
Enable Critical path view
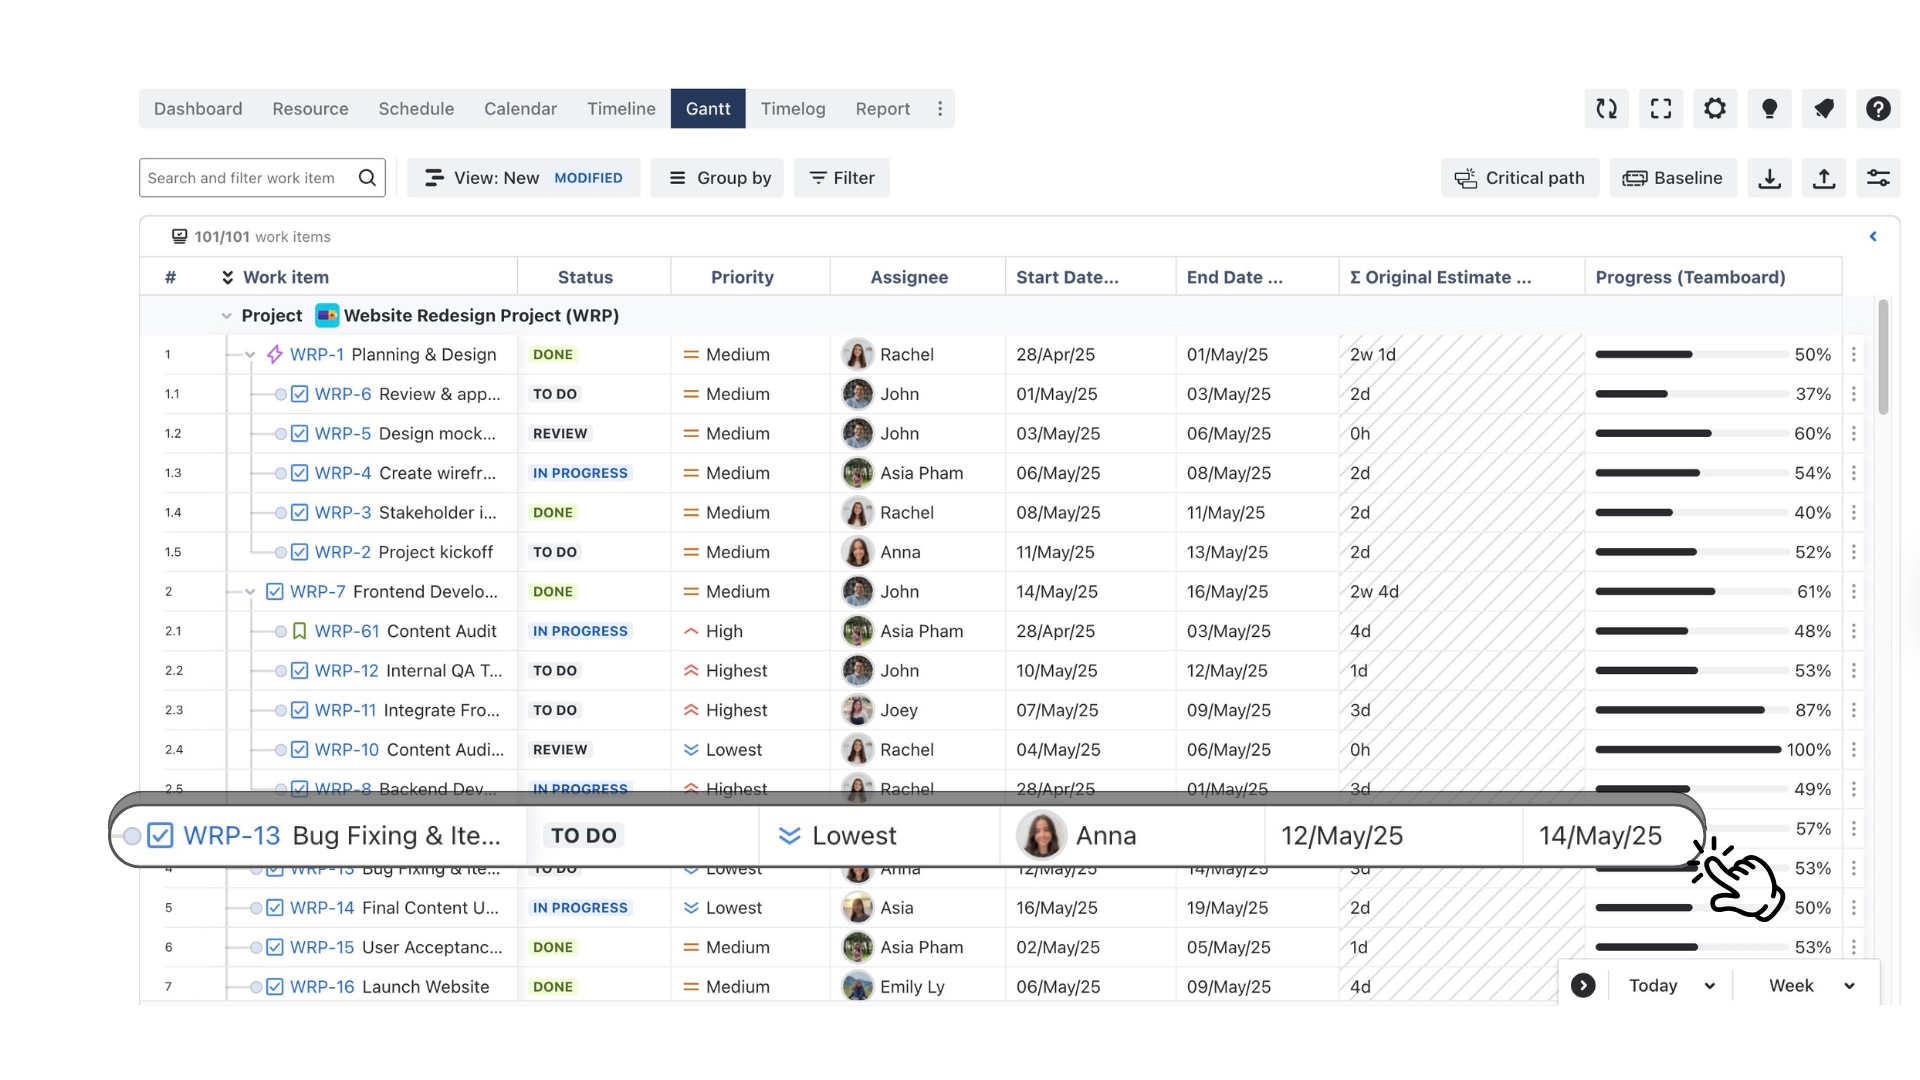point(1519,178)
